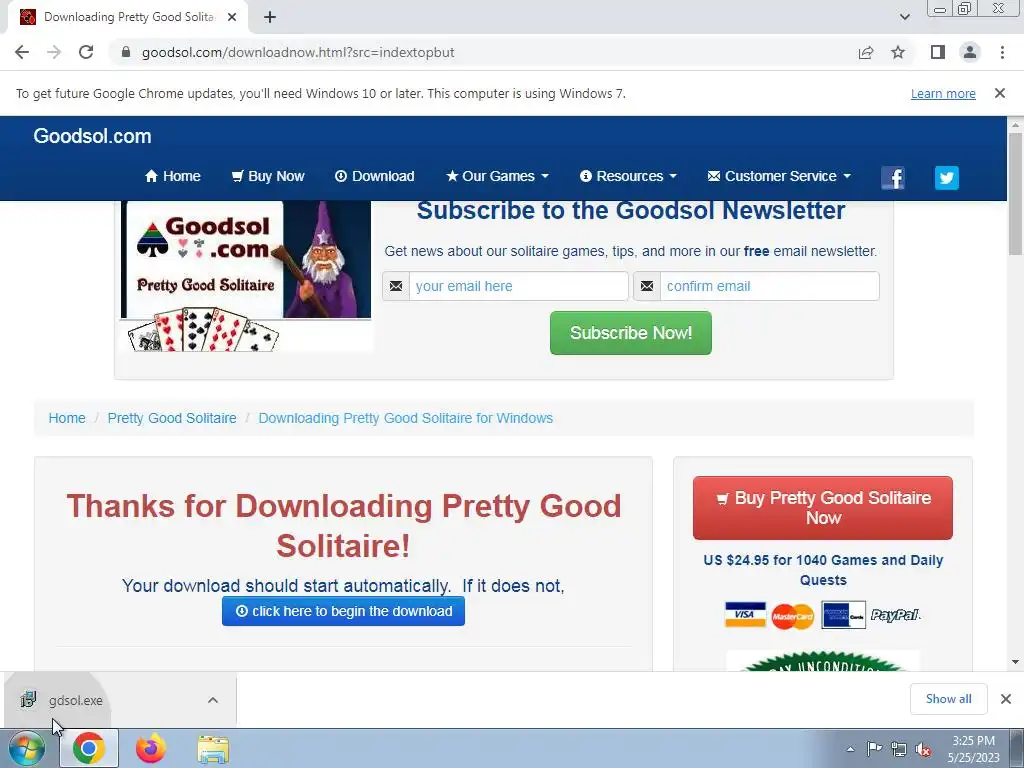Click the page vertical scrollbar thumb

1015,193
